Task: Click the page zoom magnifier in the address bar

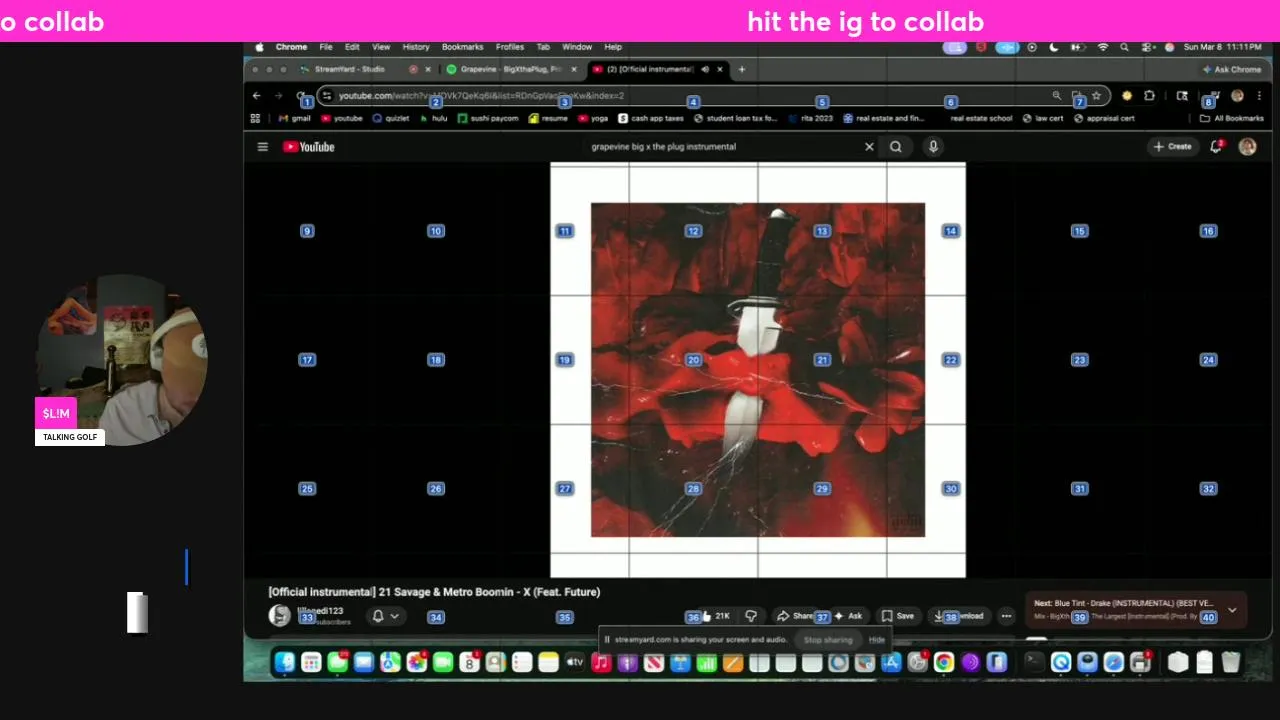Action: point(1056,96)
